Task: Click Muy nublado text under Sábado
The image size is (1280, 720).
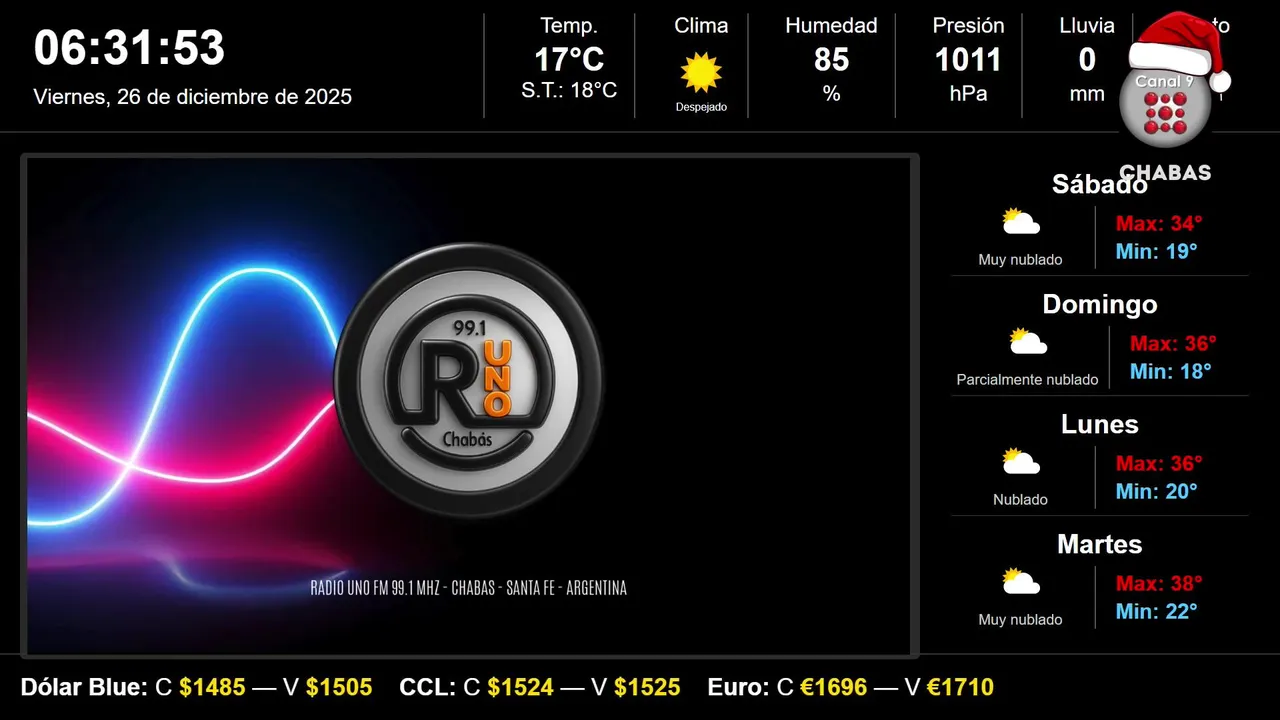Action: coord(1020,260)
